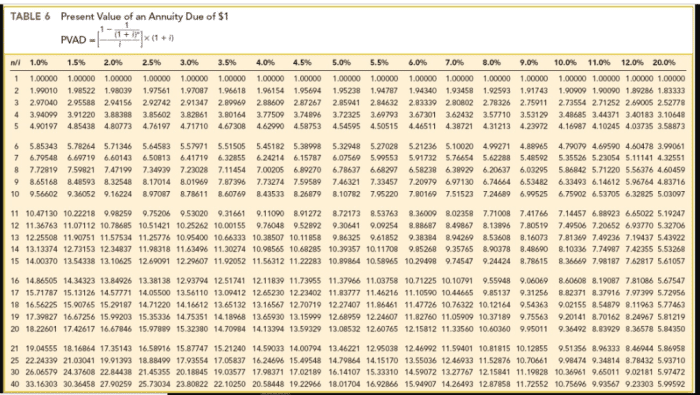Click cell value 20.18845 in row 30

tap(192, 372)
